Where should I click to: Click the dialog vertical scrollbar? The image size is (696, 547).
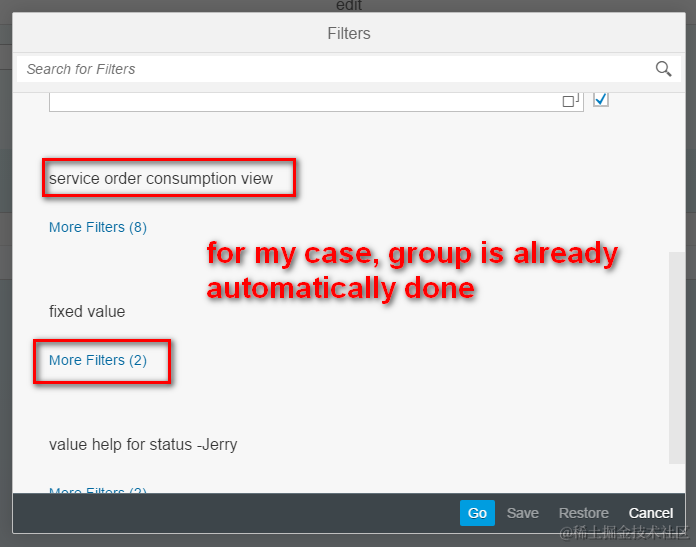point(676,358)
